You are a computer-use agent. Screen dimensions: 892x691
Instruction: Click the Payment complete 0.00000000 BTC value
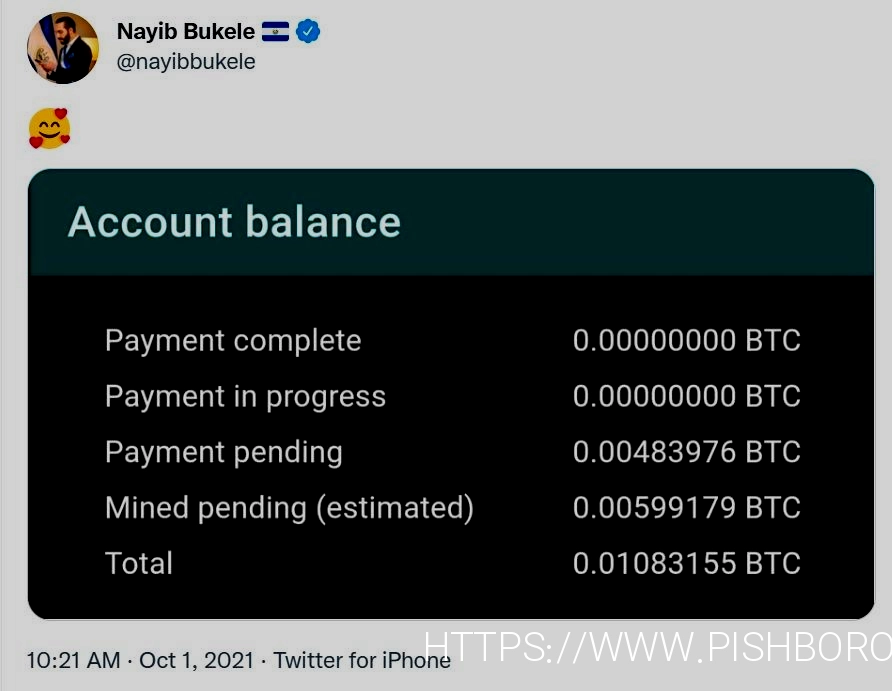pyautogui.click(x=687, y=341)
